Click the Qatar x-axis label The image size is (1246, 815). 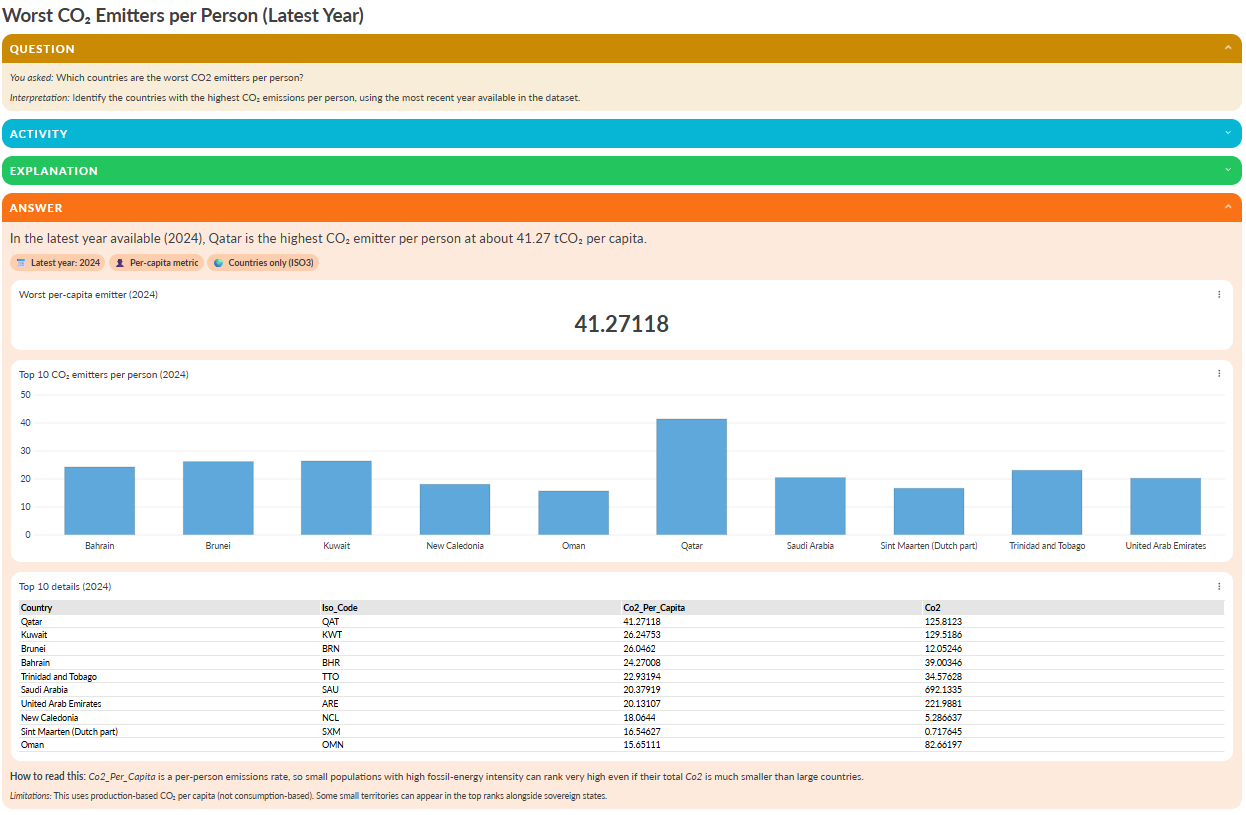(692, 546)
